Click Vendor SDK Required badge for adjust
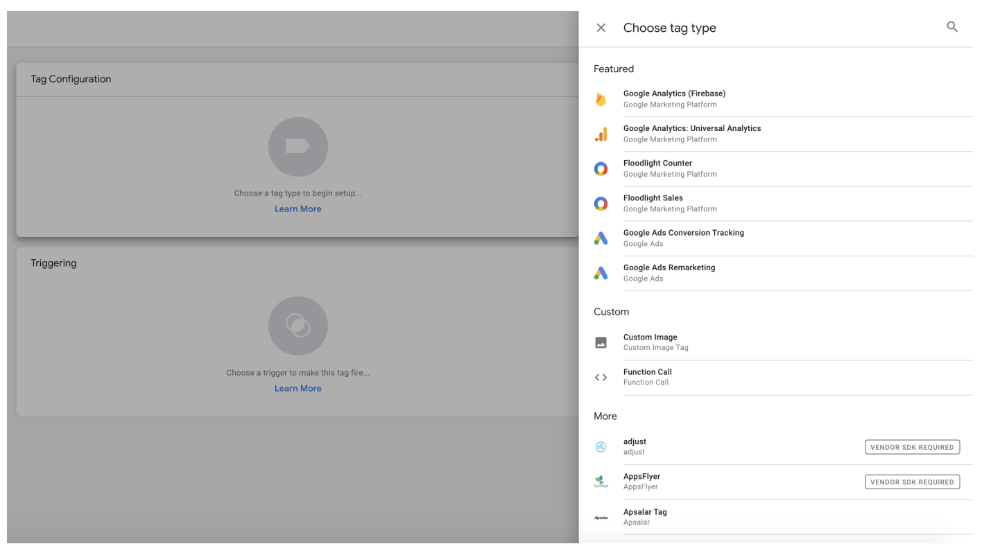 tap(912, 447)
